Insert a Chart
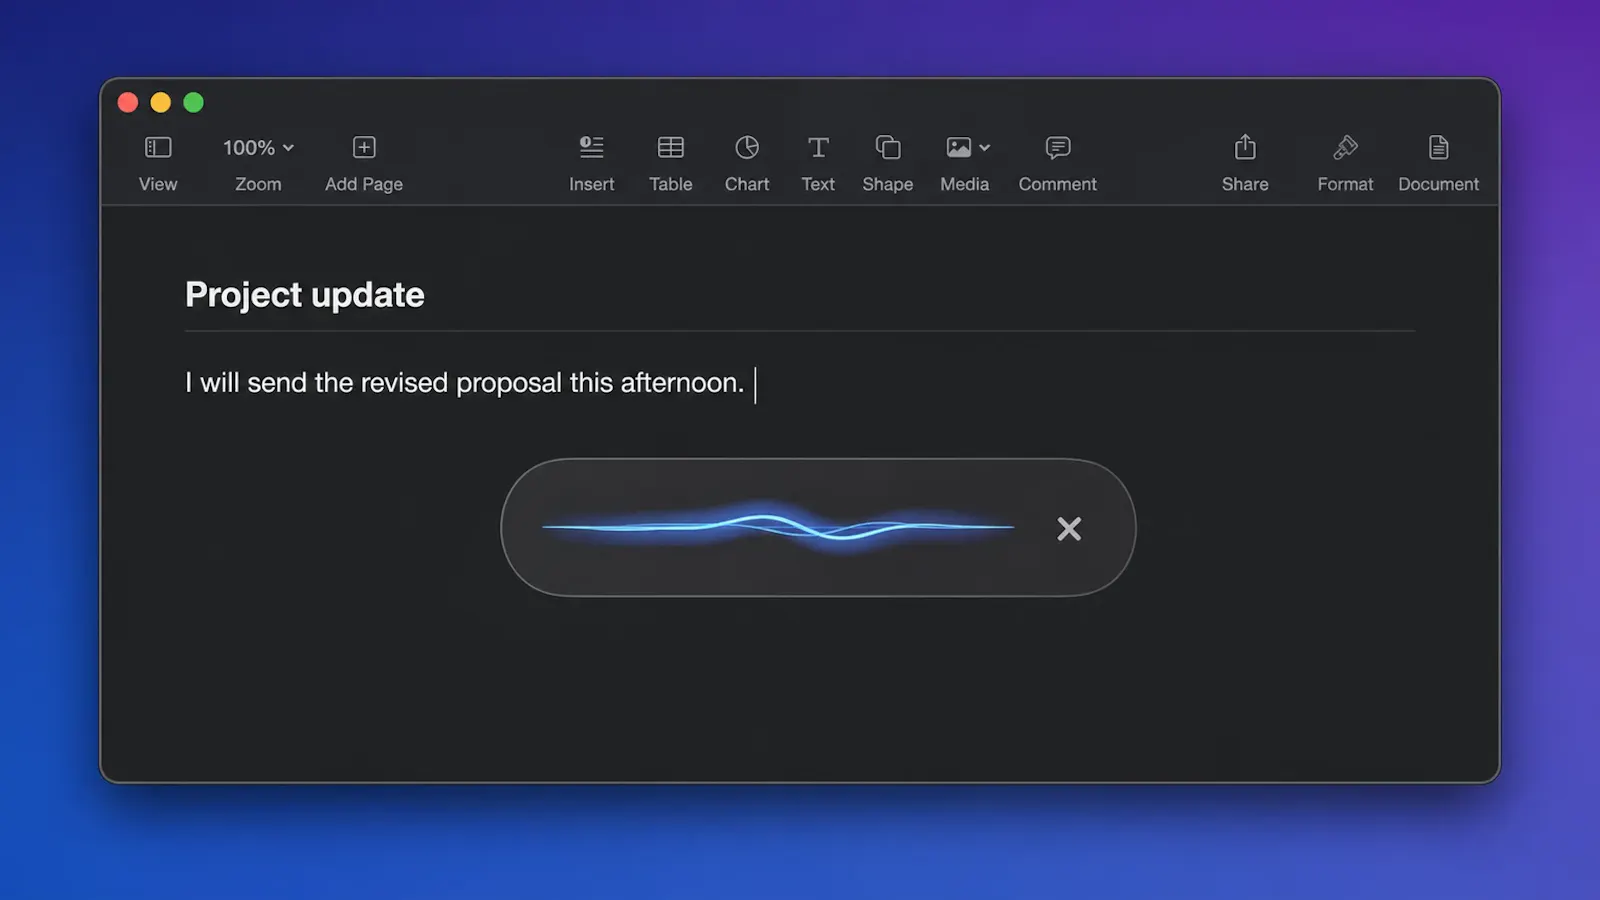 coord(747,163)
